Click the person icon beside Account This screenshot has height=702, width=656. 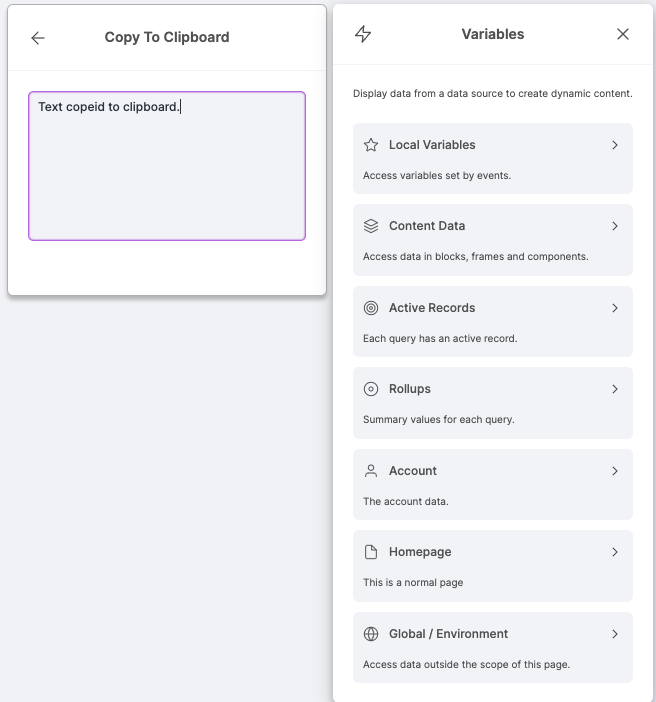tap(371, 471)
